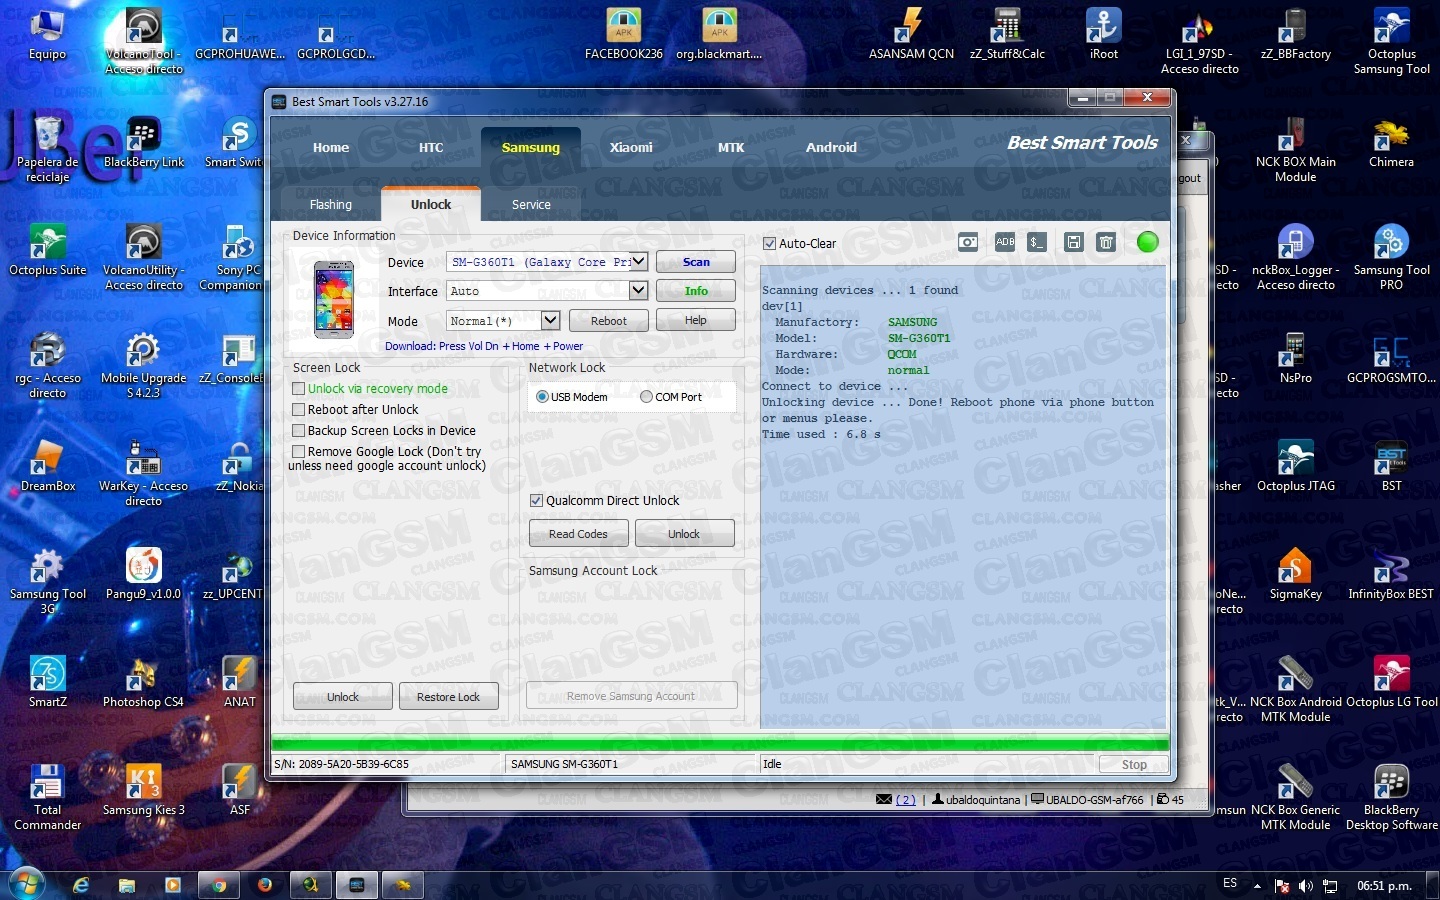Screen dimensions: 1440x900
Task: Uncheck Qualcomm Direct Unlock
Action: pyautogui.click(x=536, y=500)
